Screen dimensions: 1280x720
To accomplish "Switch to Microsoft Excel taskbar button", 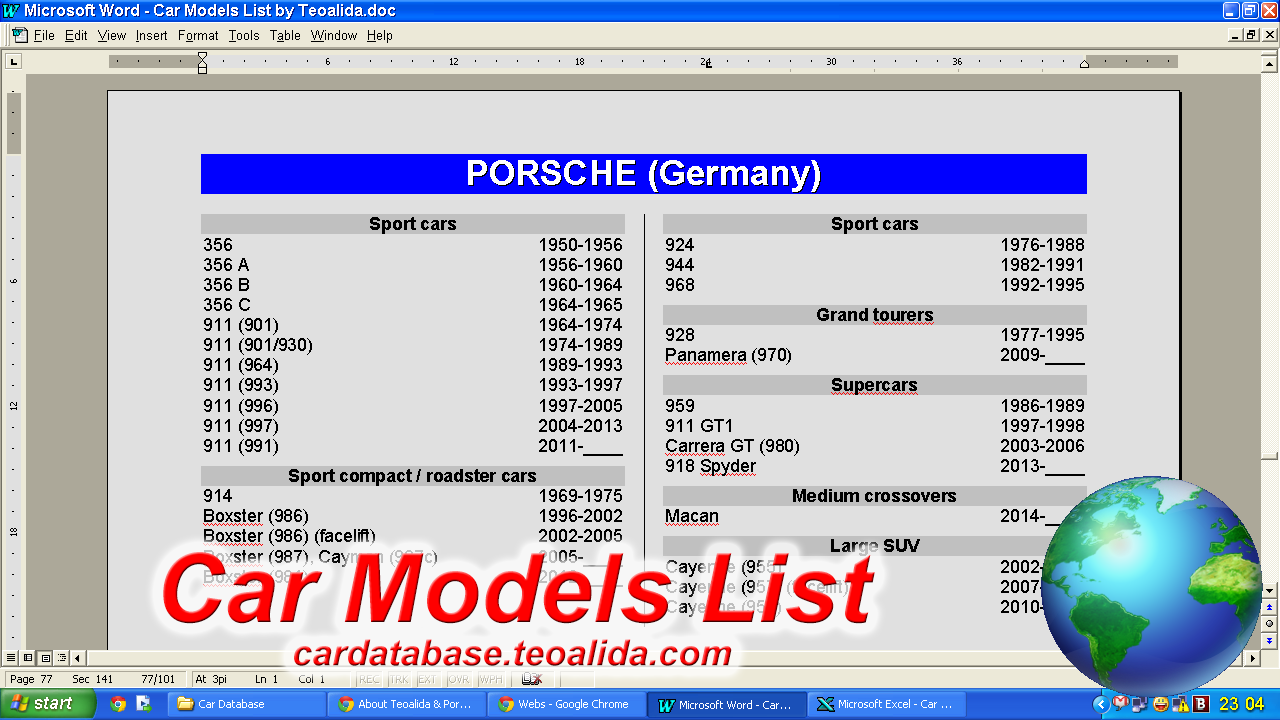I will (x=887, y=704).
